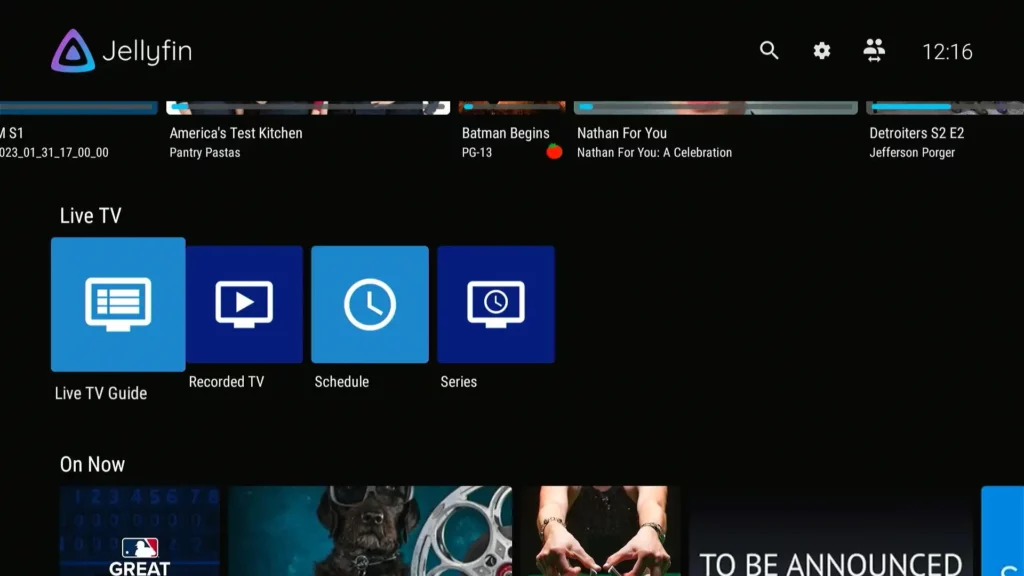
Task: Click the On Now section heading
Action: [92, 464]
